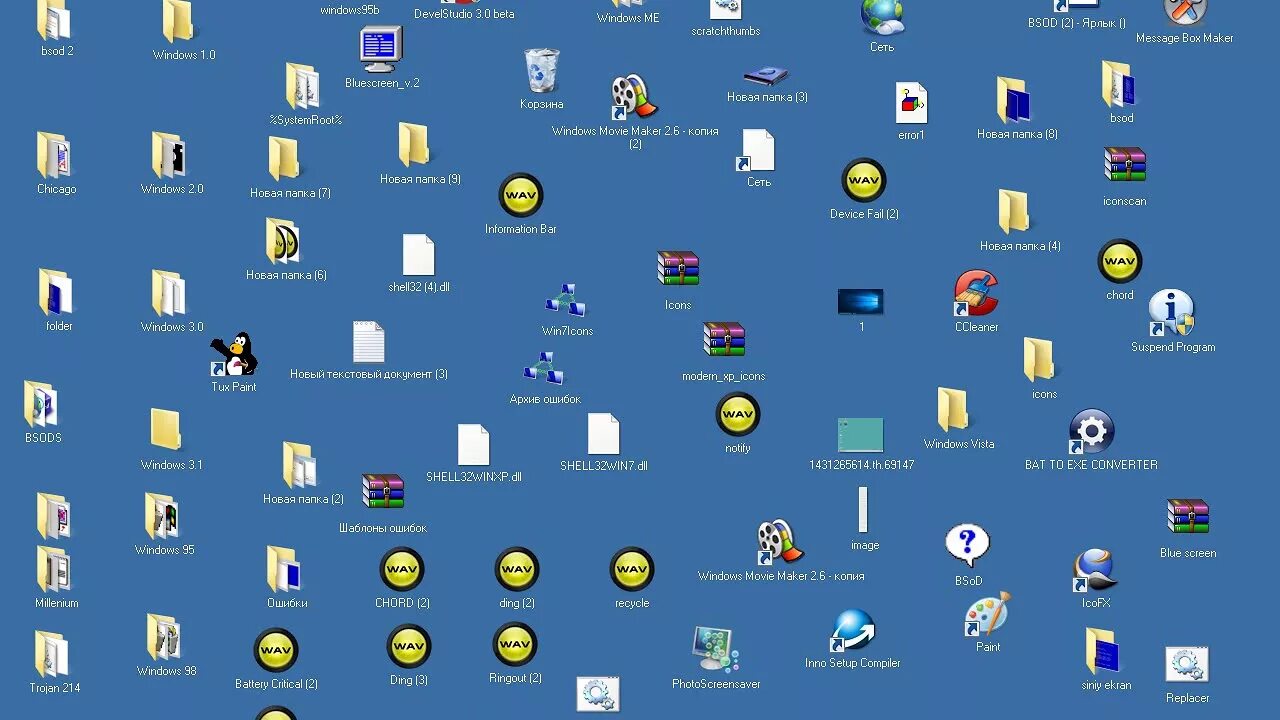Screen dimensions: 1280x720
Task: Open the siniy ekran folder
Action: [x=1104, y=652]
